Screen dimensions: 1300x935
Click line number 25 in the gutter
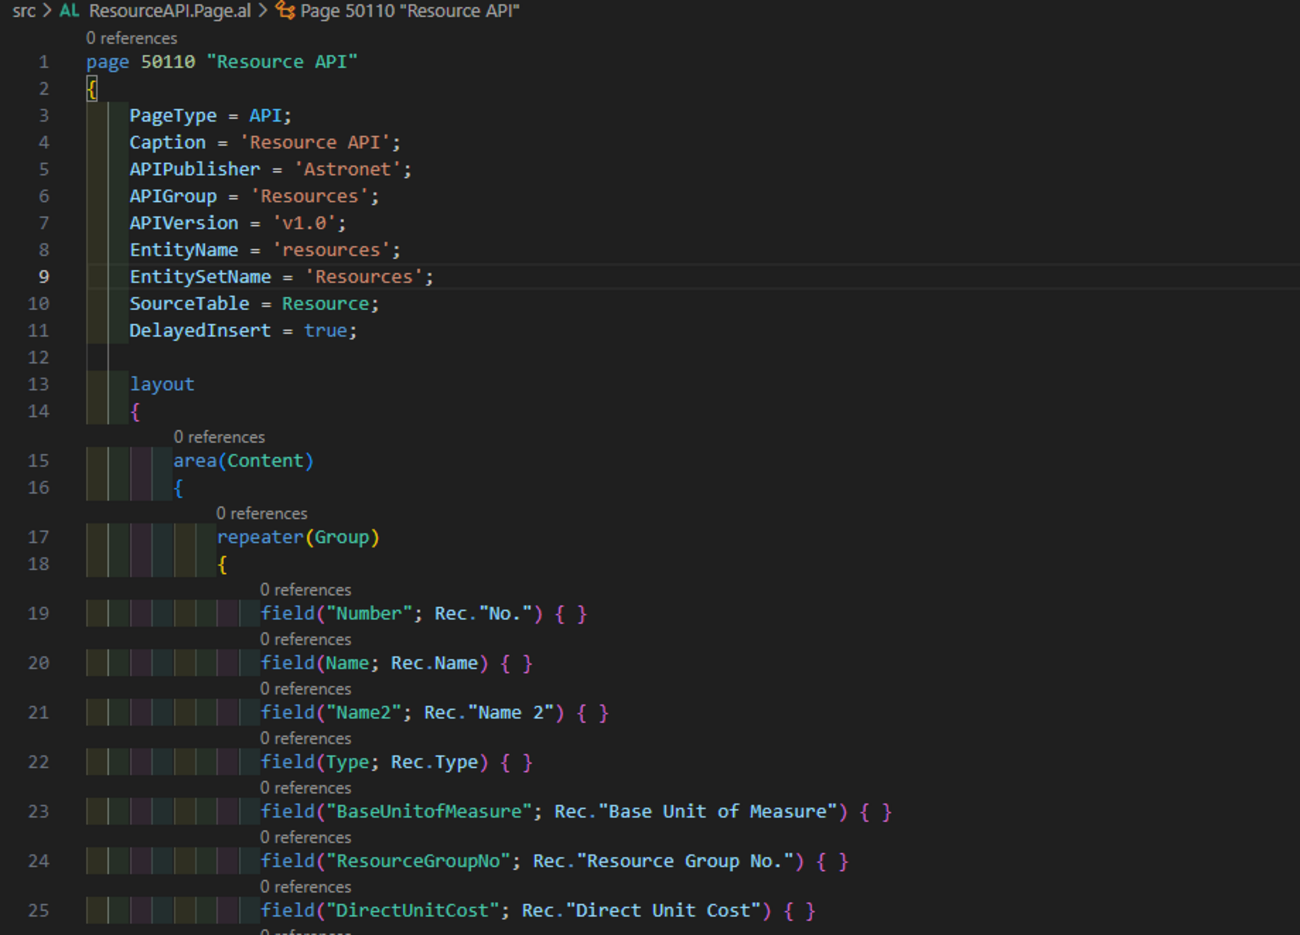38,910
